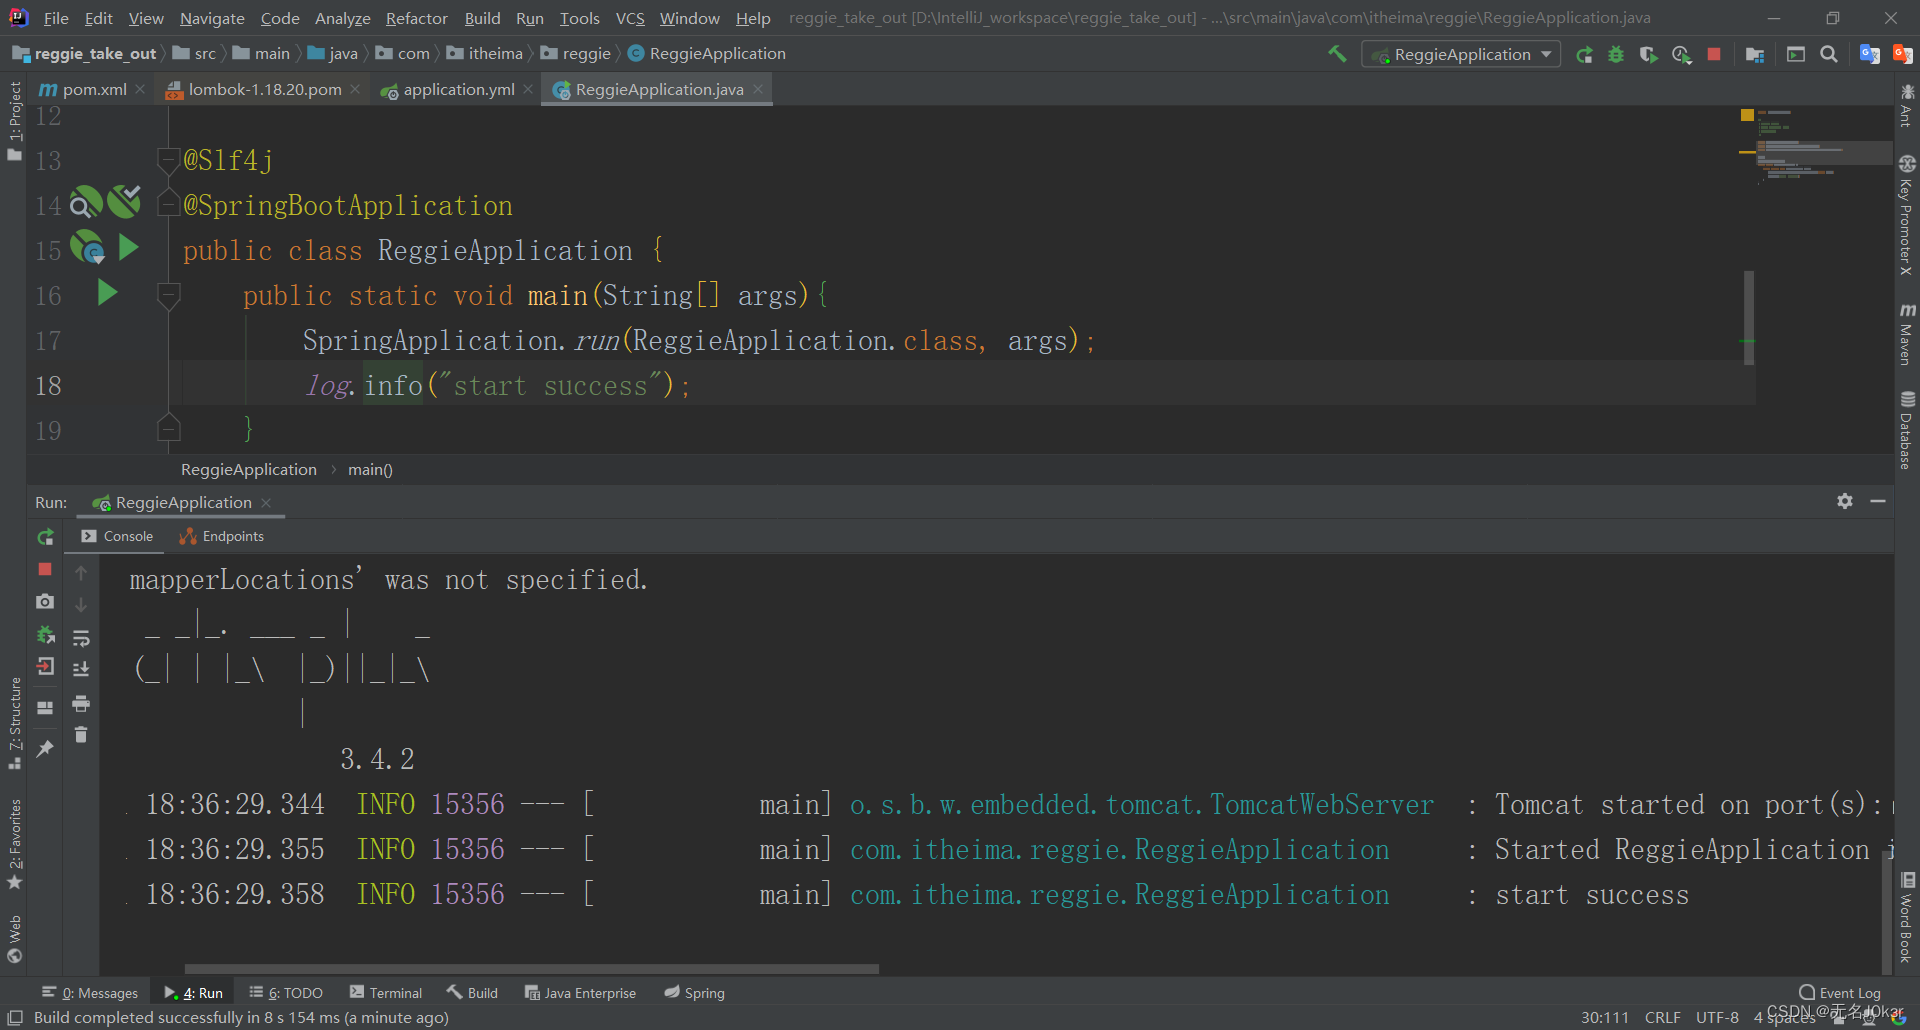
Task: Click reggie_take_out breadcrumb in navigation bar
Action: tap(85, 54)
